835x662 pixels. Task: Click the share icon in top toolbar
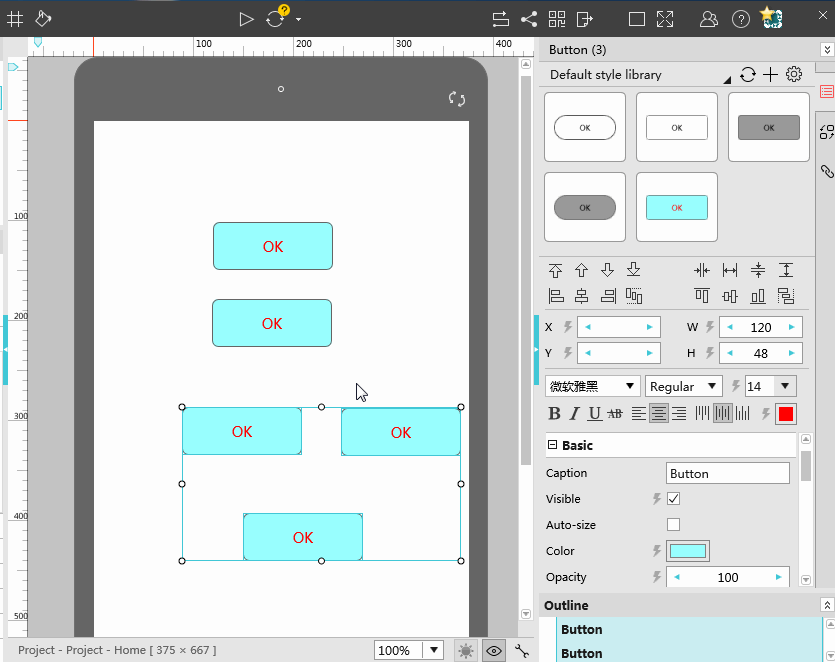(x=529, y=20)
